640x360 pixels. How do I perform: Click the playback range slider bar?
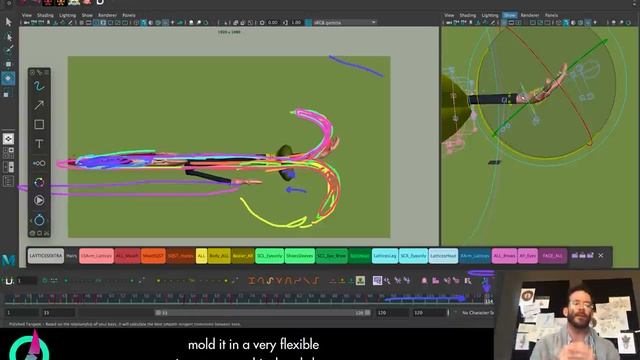pos(263,313)
